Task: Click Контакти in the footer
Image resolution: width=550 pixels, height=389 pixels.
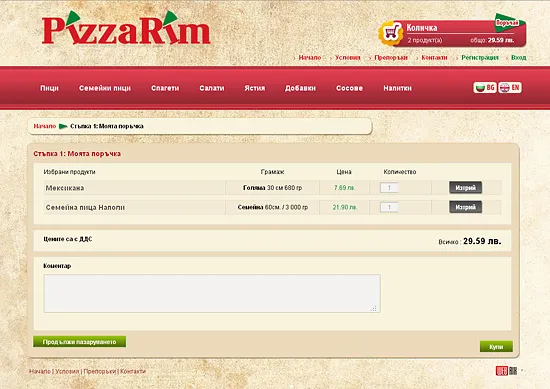Action: [x=133, y=371]
